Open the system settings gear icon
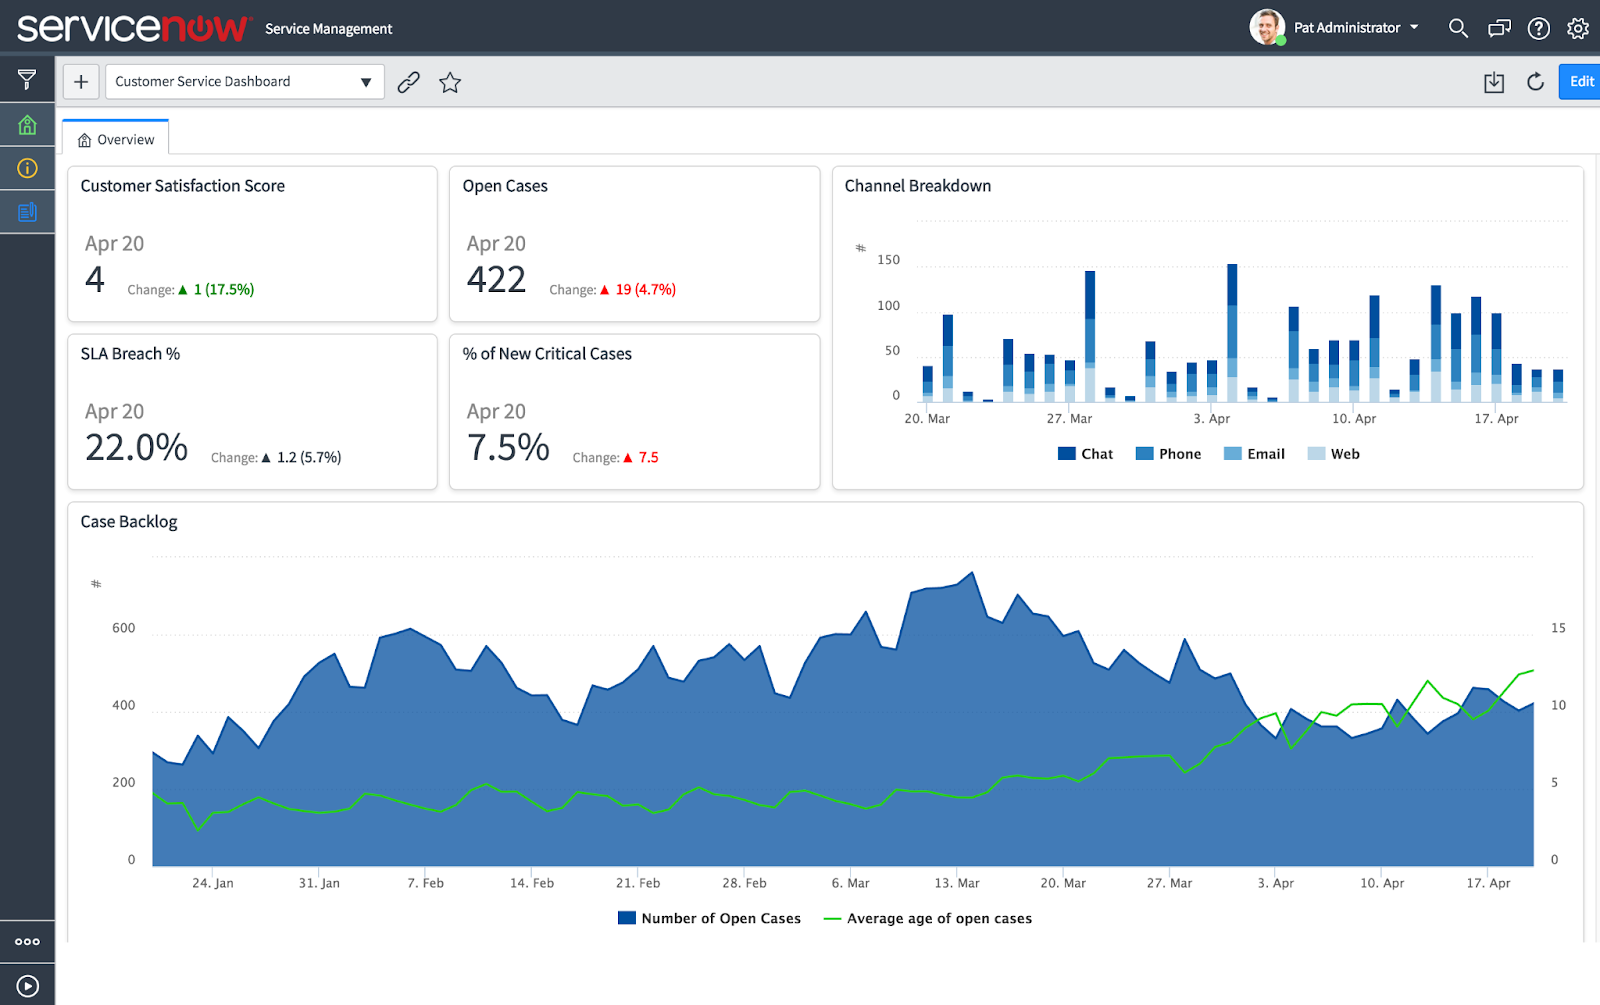Image resolution: width=1600 pixels, height=1005 pixels. [1578, 28]
